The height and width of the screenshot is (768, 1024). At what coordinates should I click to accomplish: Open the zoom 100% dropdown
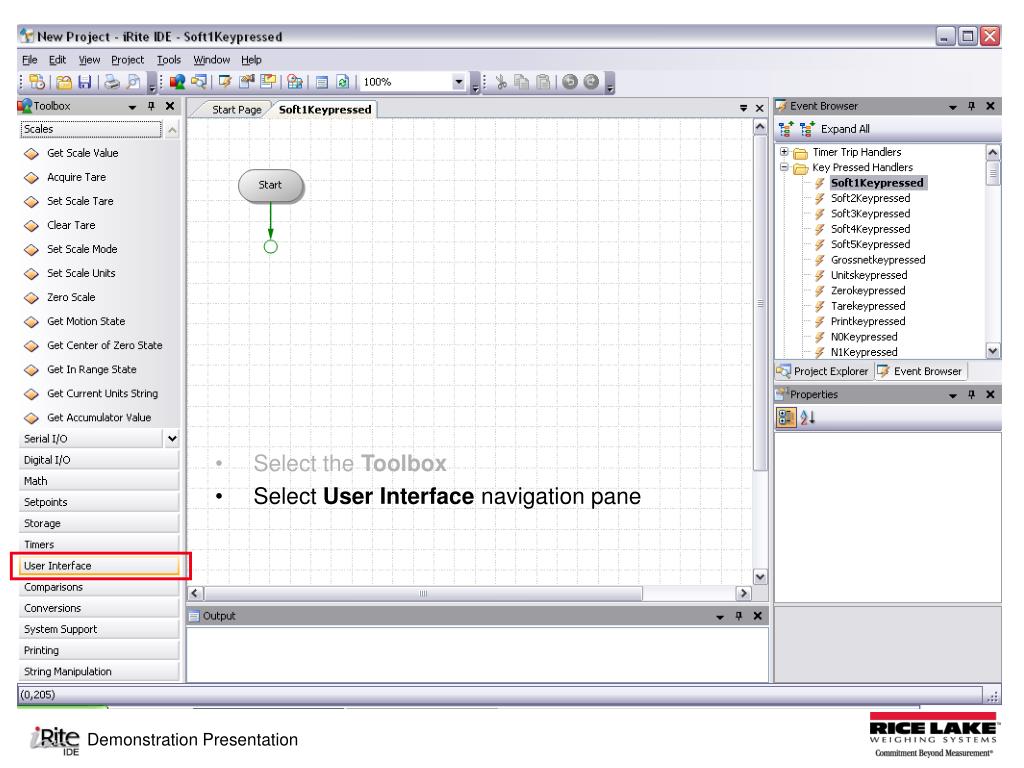pos(458,82)
